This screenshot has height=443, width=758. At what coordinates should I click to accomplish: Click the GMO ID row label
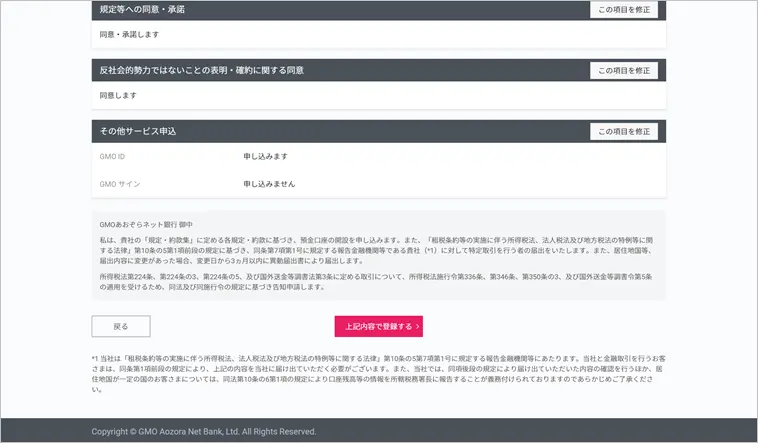pyautogui.click(x=112, y=157)
